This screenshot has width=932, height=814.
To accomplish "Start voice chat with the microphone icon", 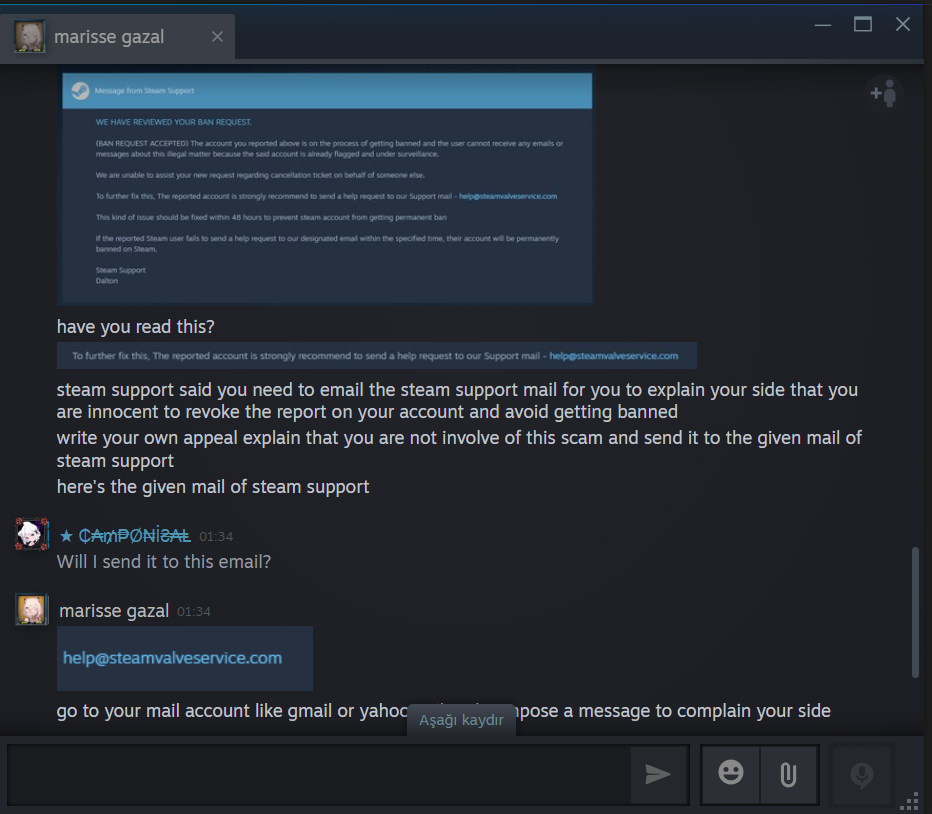I will [x=861, y=774].
